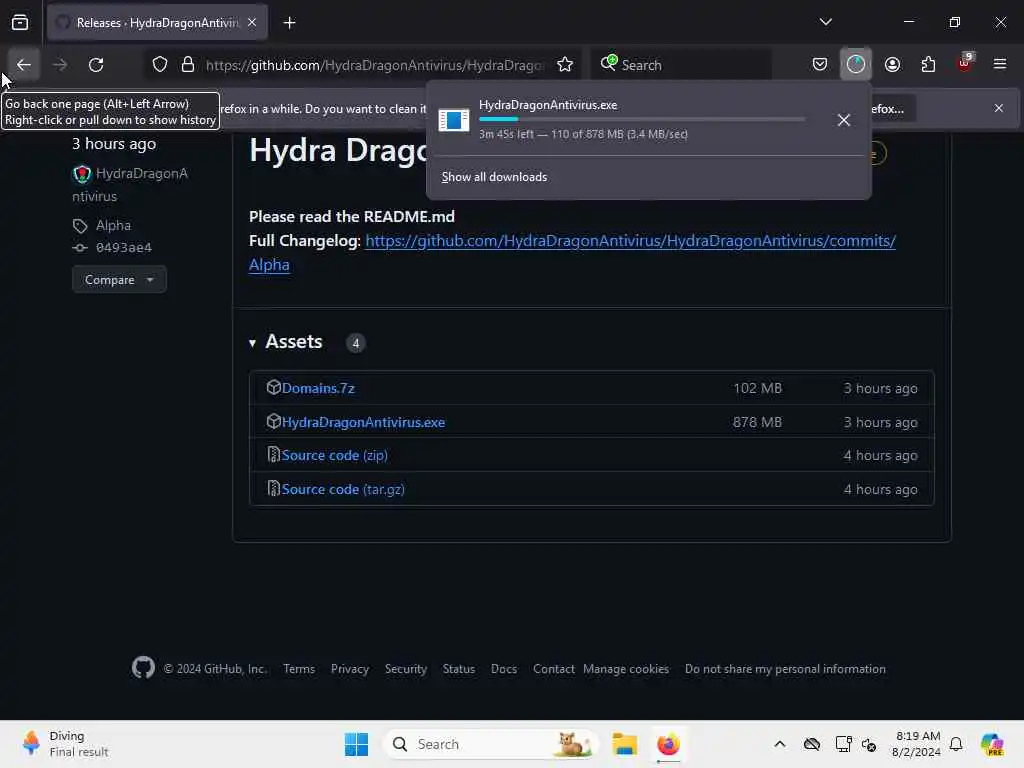Click the taskbar Search box
Viewport: 1024px width, 768px height.
(490, 744)
